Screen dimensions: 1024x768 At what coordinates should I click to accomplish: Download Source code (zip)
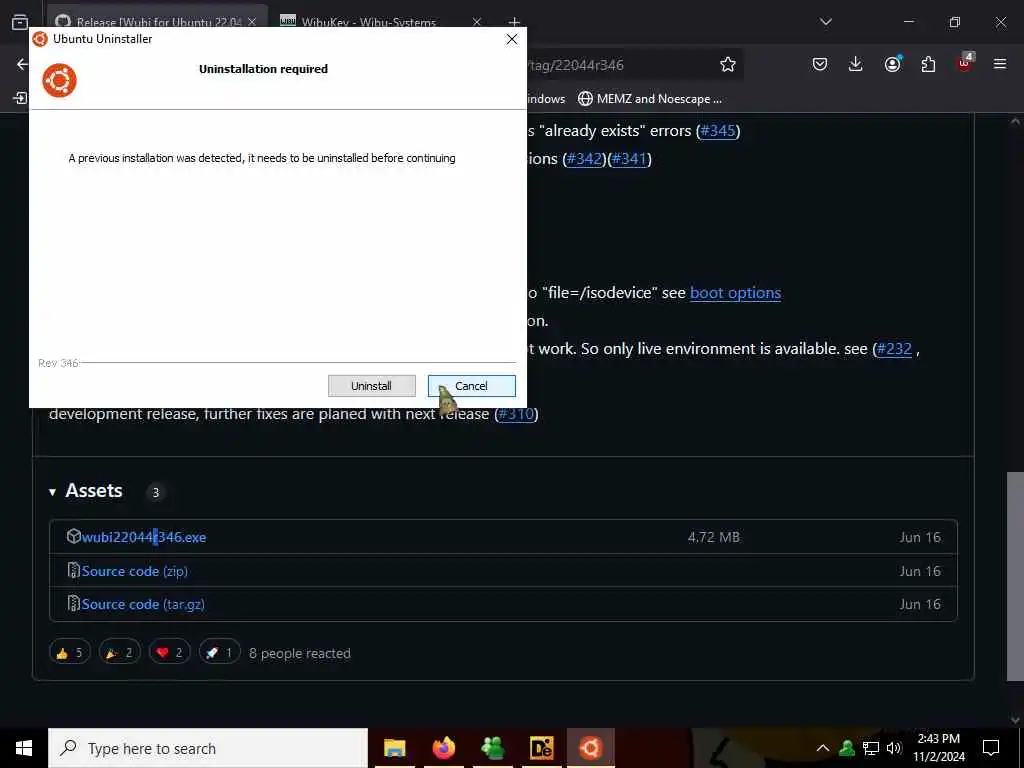pyautogui.click(x=135, y=571)
